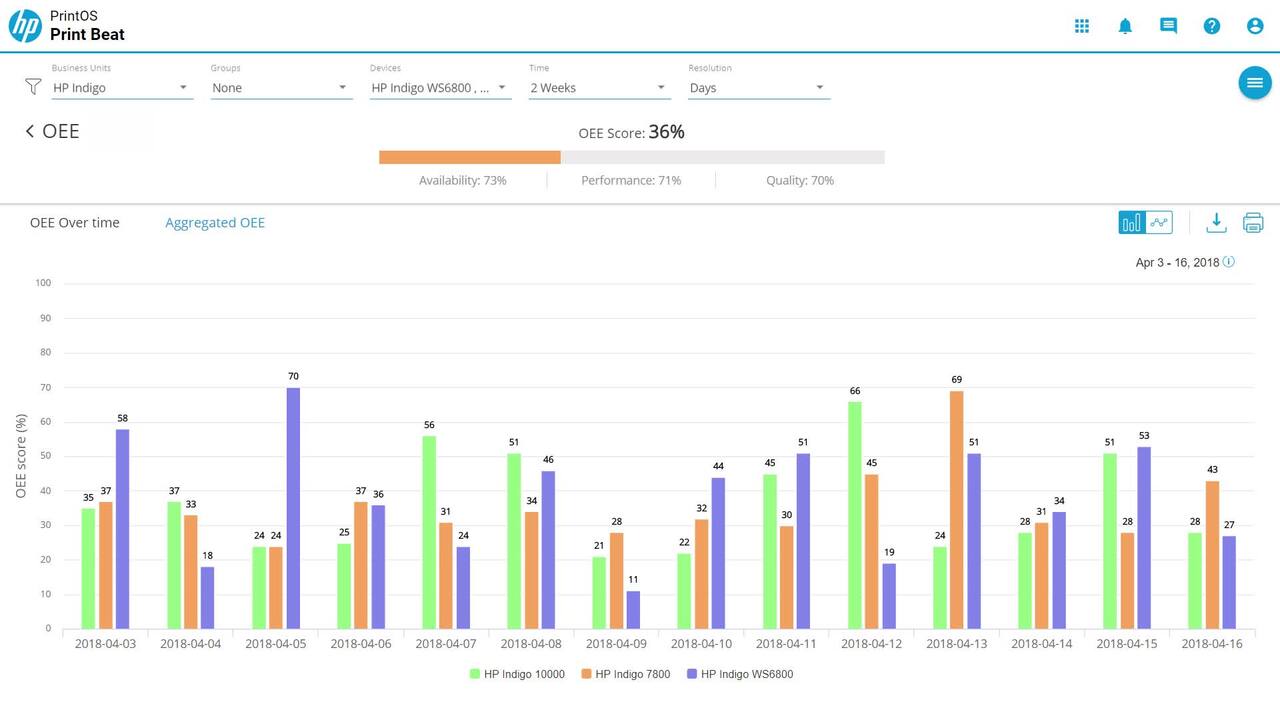Viewport: 1280px width, 720px height.
Task: Print the OEE report
Action: coord(1253,223)
